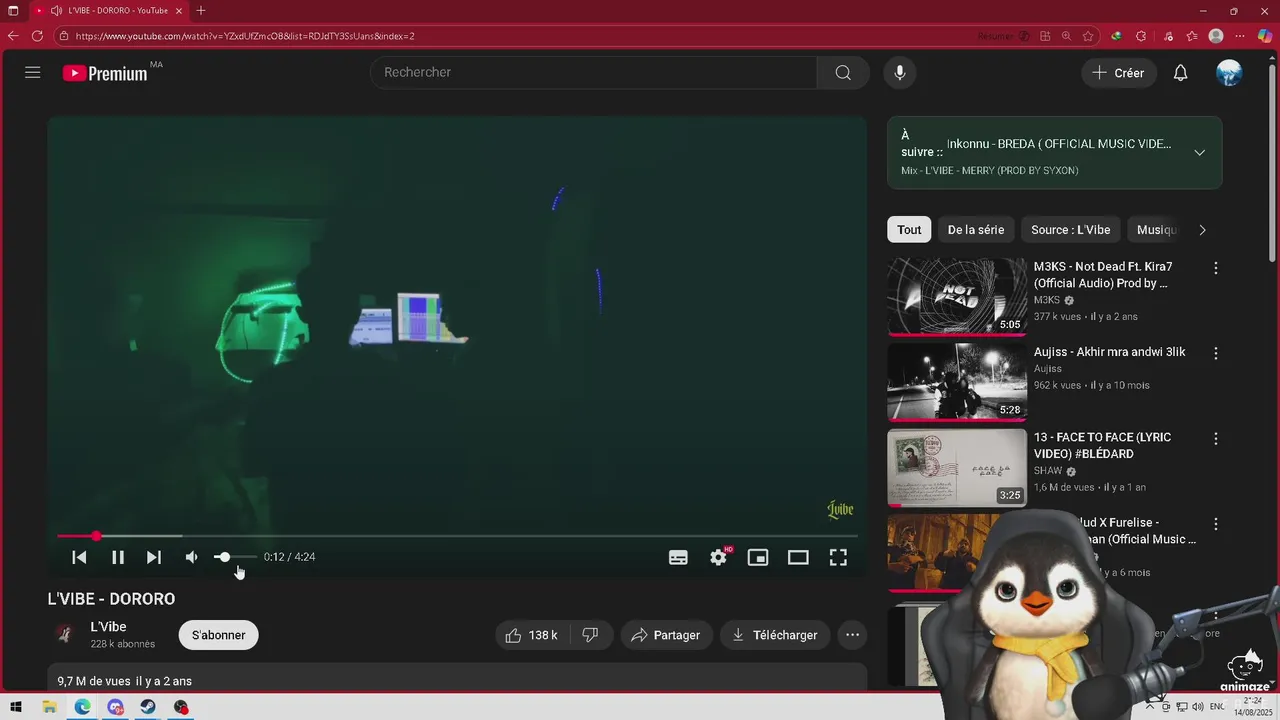The width and height of the screenshot is (1280, 720).
Task: Dislike the DORORO video
Action: [590, 635]
